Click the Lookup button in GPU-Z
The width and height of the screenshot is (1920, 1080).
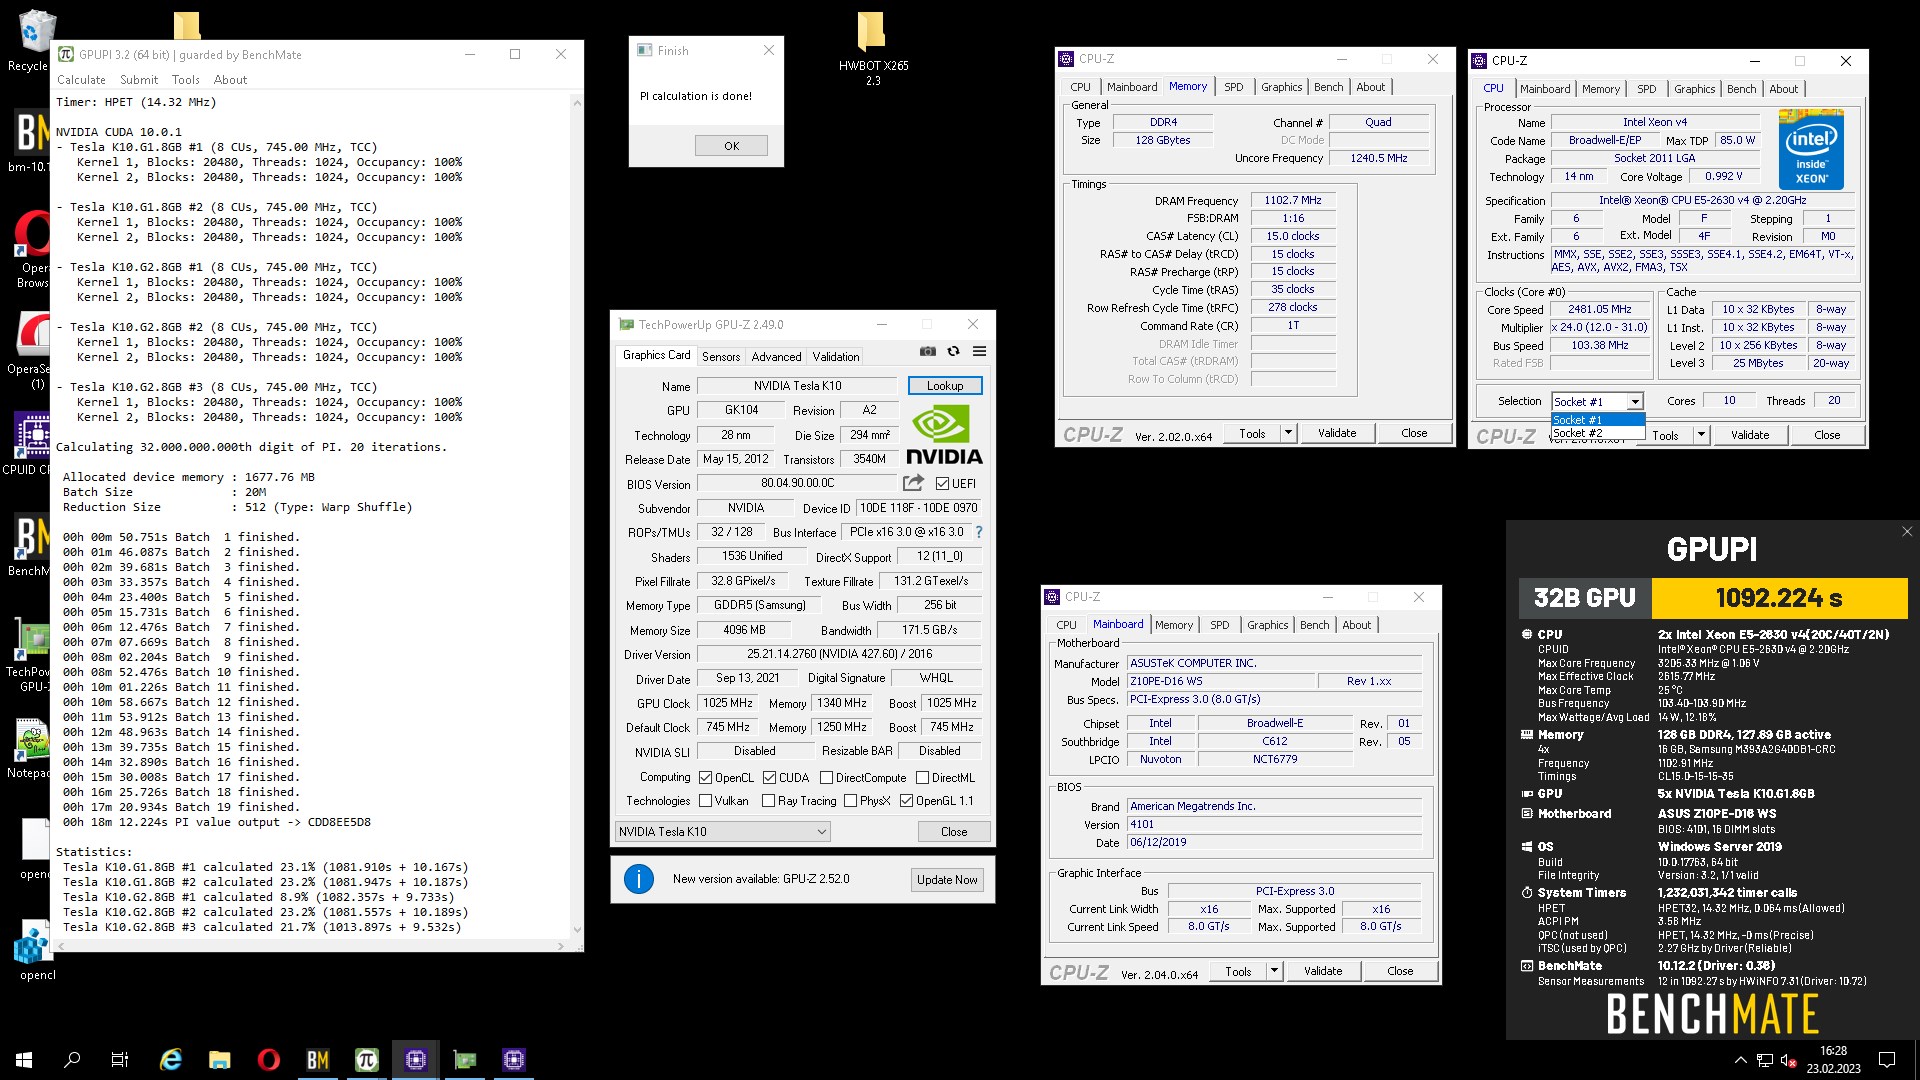click(945, 386)
